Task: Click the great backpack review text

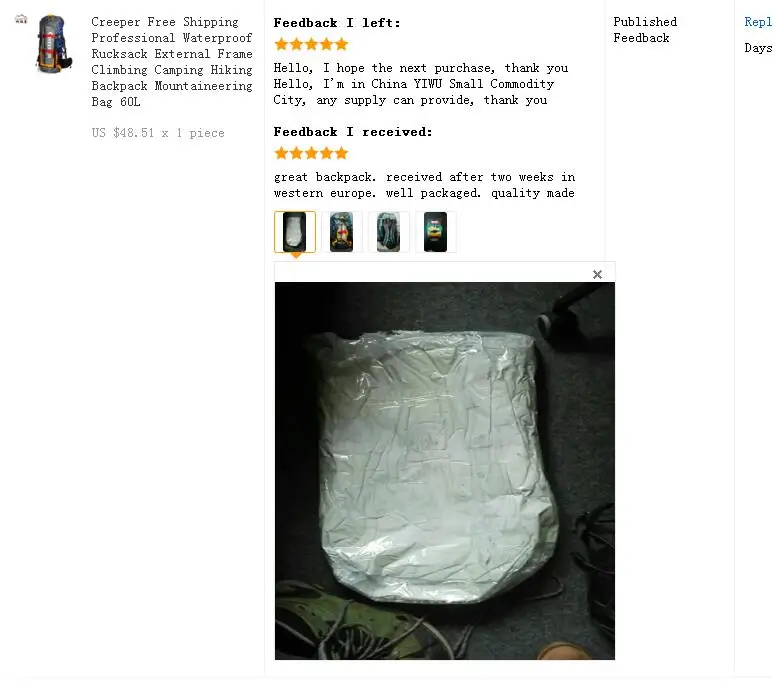Action: point(424,185)
